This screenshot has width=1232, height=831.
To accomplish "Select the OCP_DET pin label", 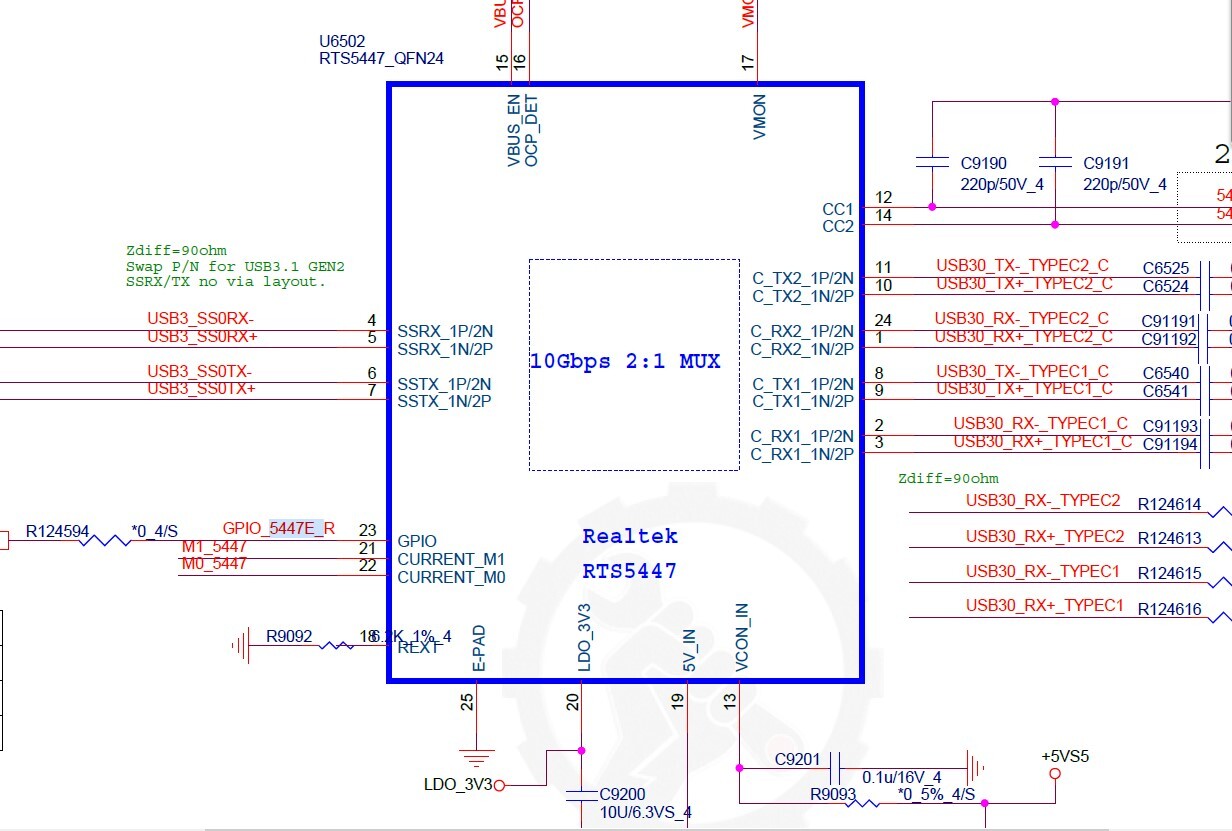I will (531, 131).
